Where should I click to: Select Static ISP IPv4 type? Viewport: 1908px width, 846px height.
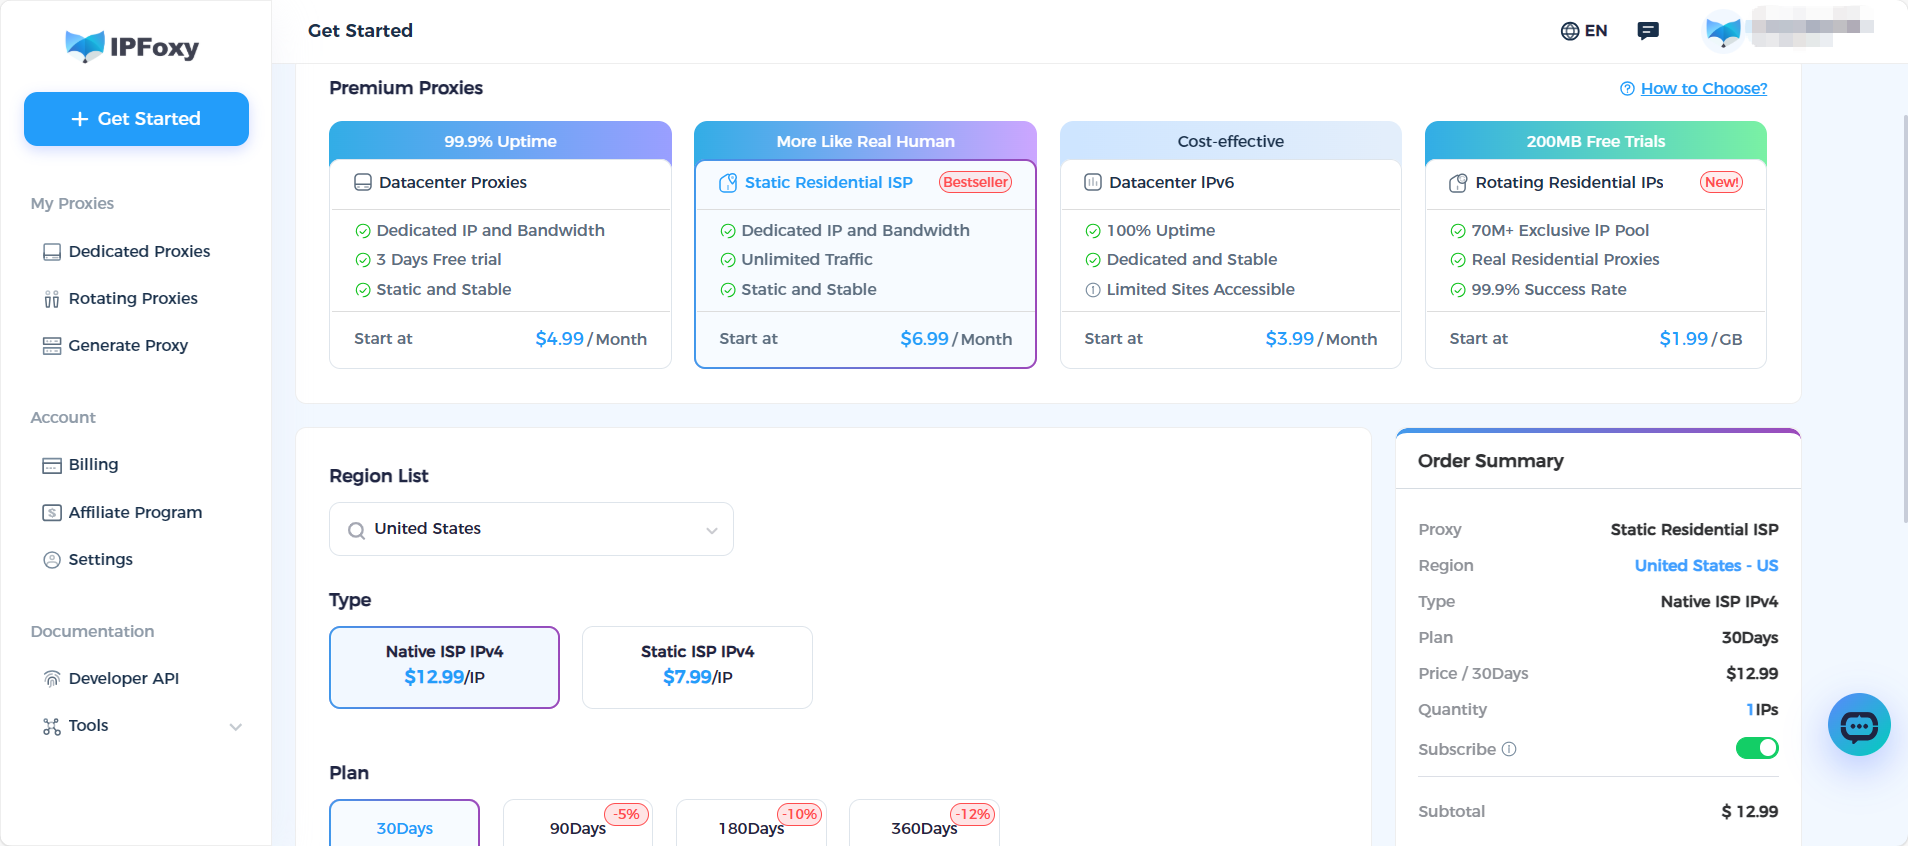click(x=697, y=667)
